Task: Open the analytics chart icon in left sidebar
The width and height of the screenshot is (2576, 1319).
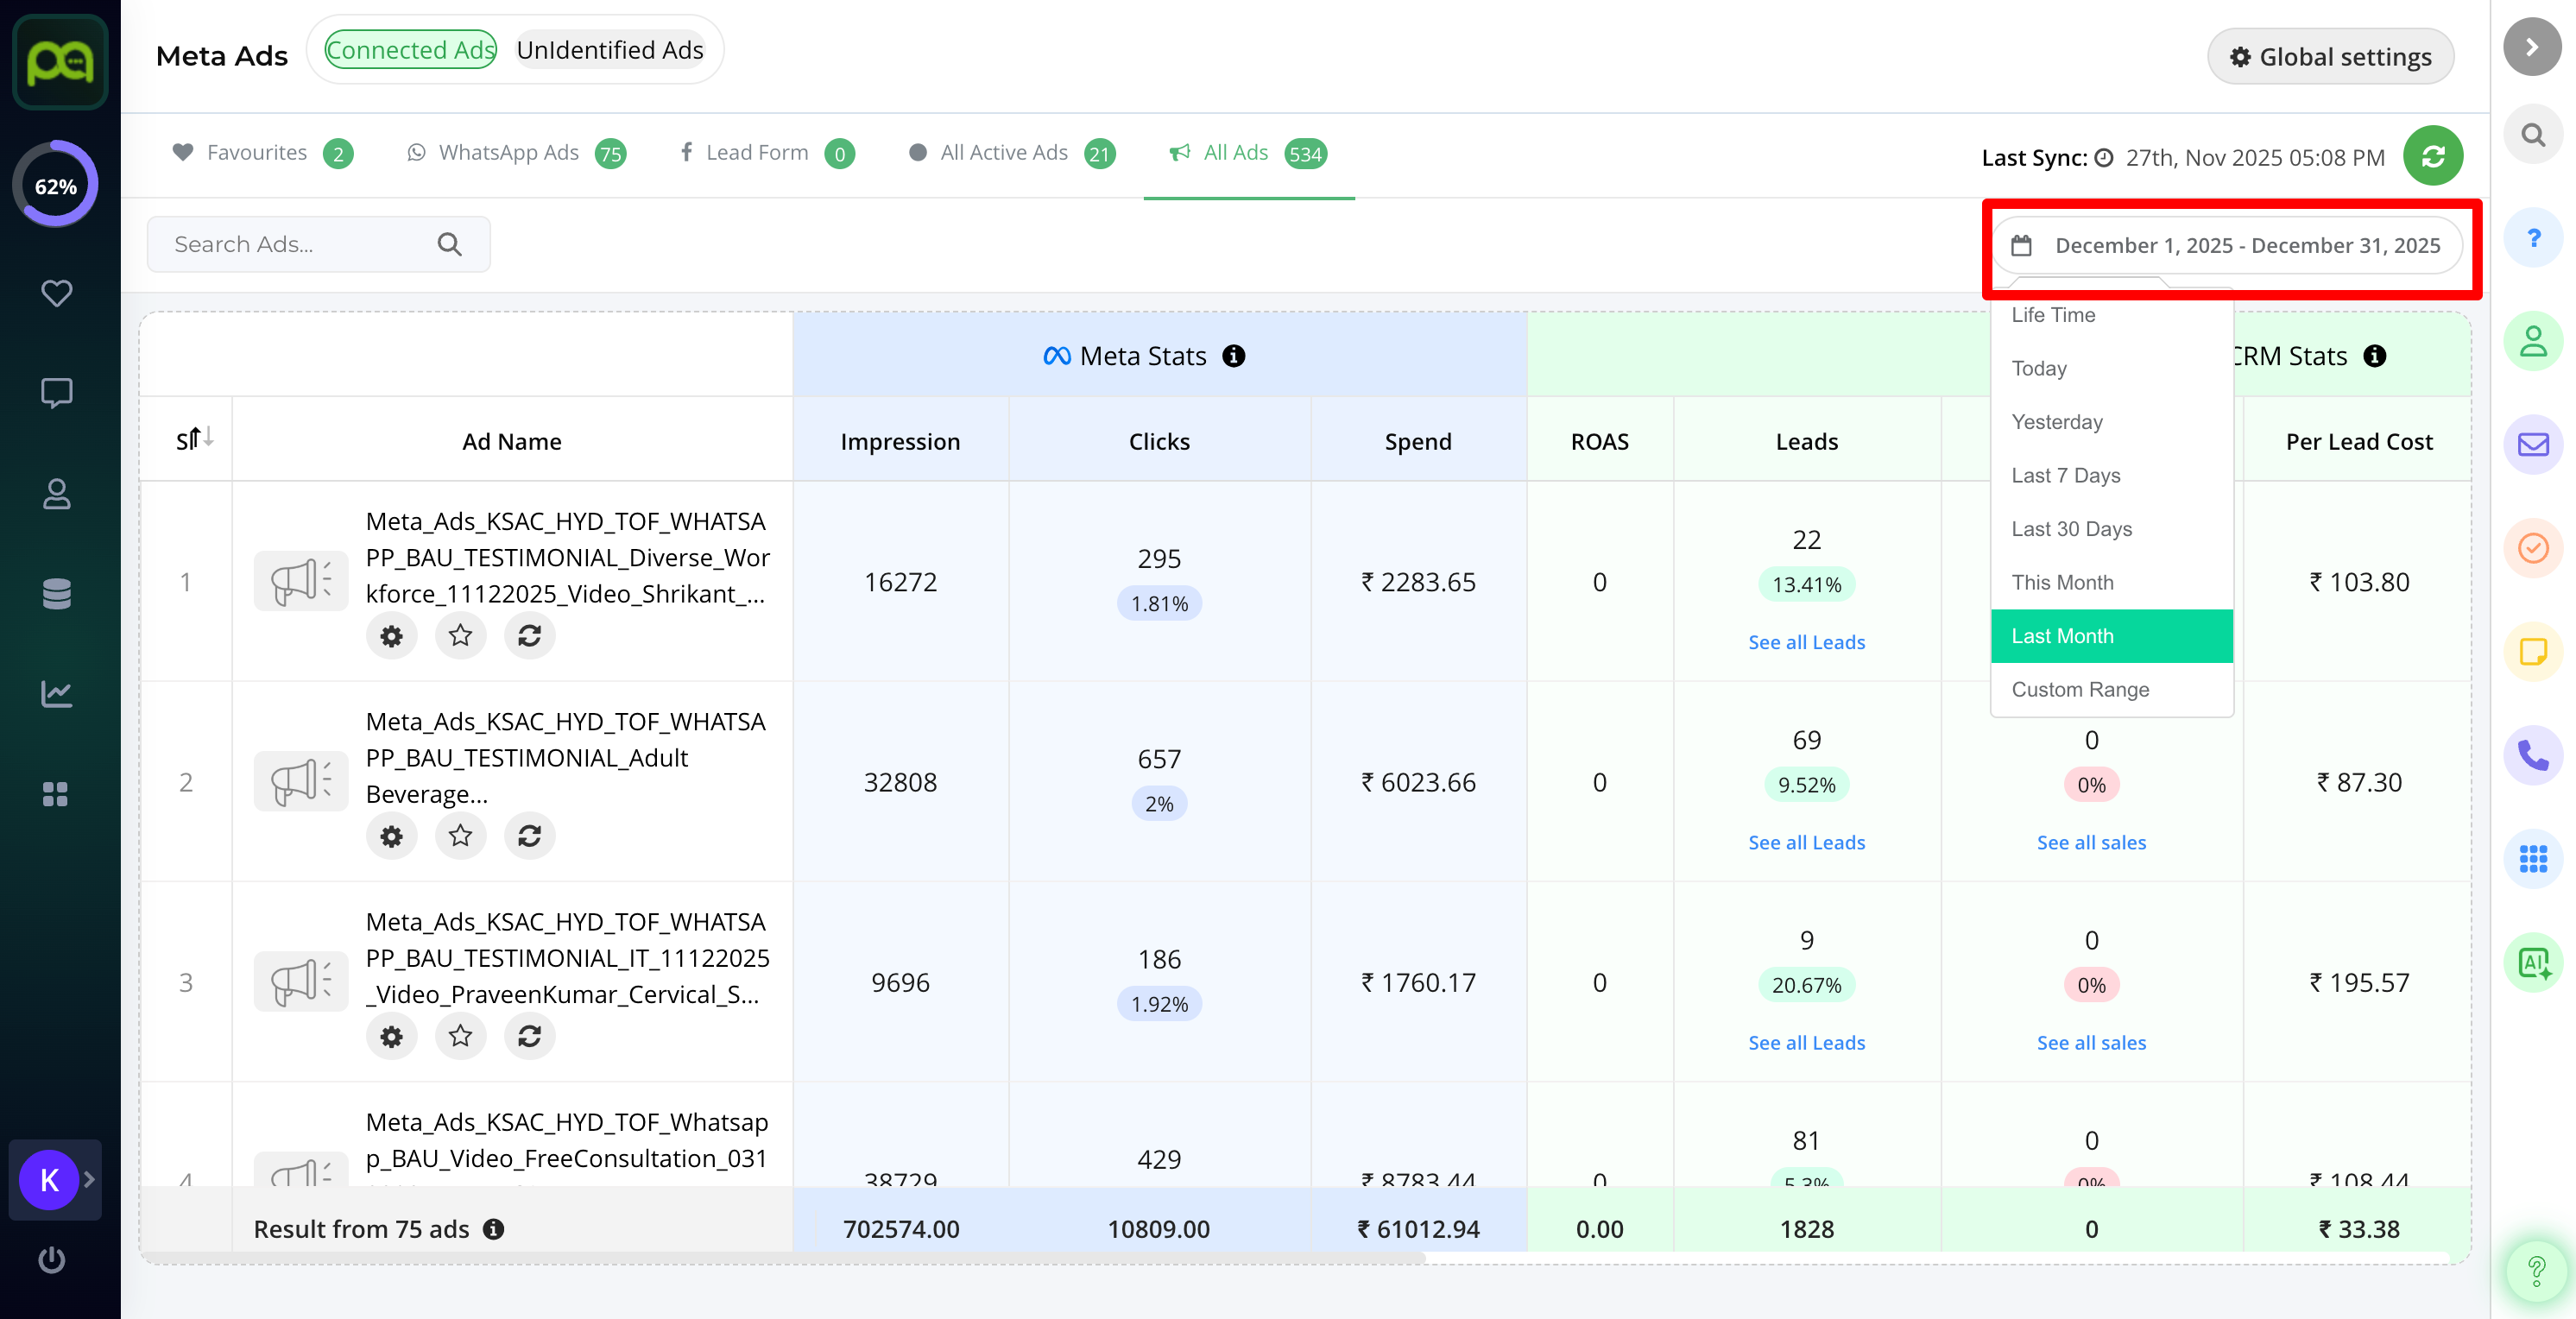Action: point(56,693)
